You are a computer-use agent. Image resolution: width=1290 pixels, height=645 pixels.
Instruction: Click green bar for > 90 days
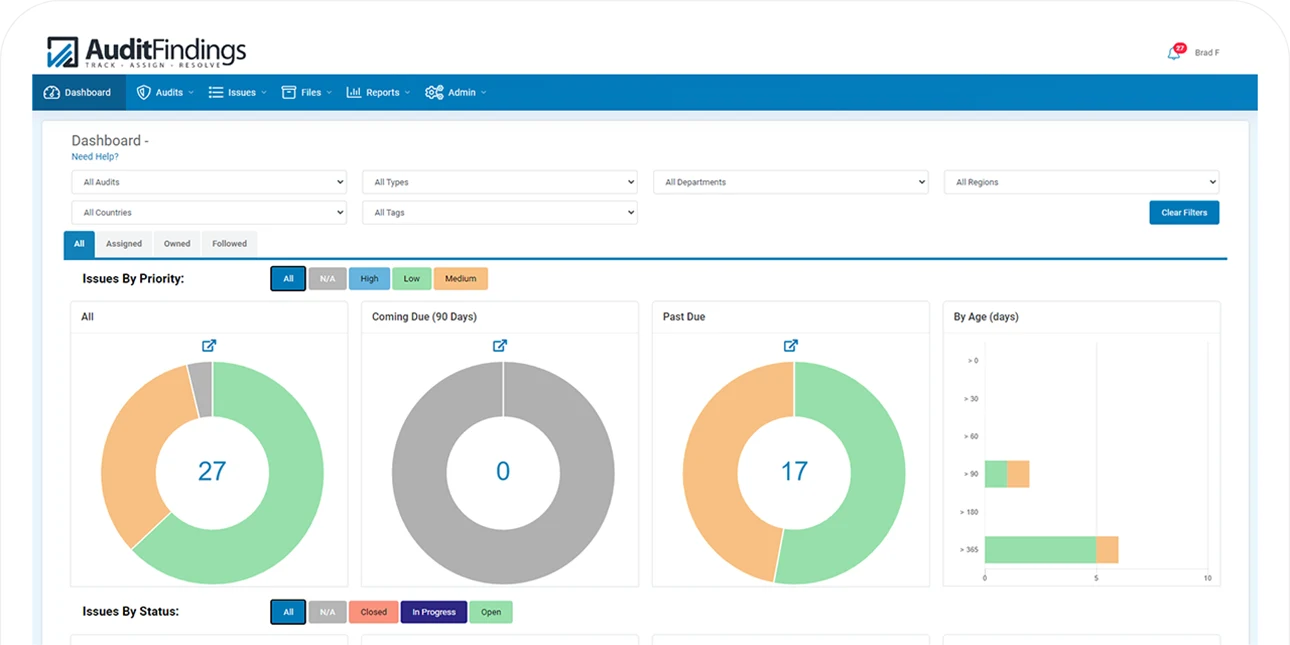[996, 474]
